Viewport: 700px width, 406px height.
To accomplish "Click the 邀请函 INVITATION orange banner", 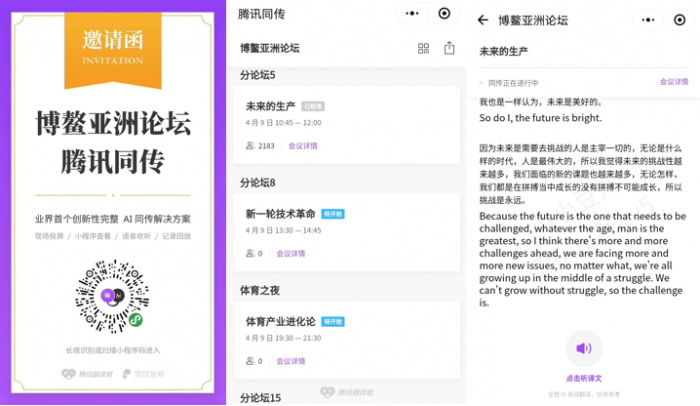I will (x=112, y=50).
